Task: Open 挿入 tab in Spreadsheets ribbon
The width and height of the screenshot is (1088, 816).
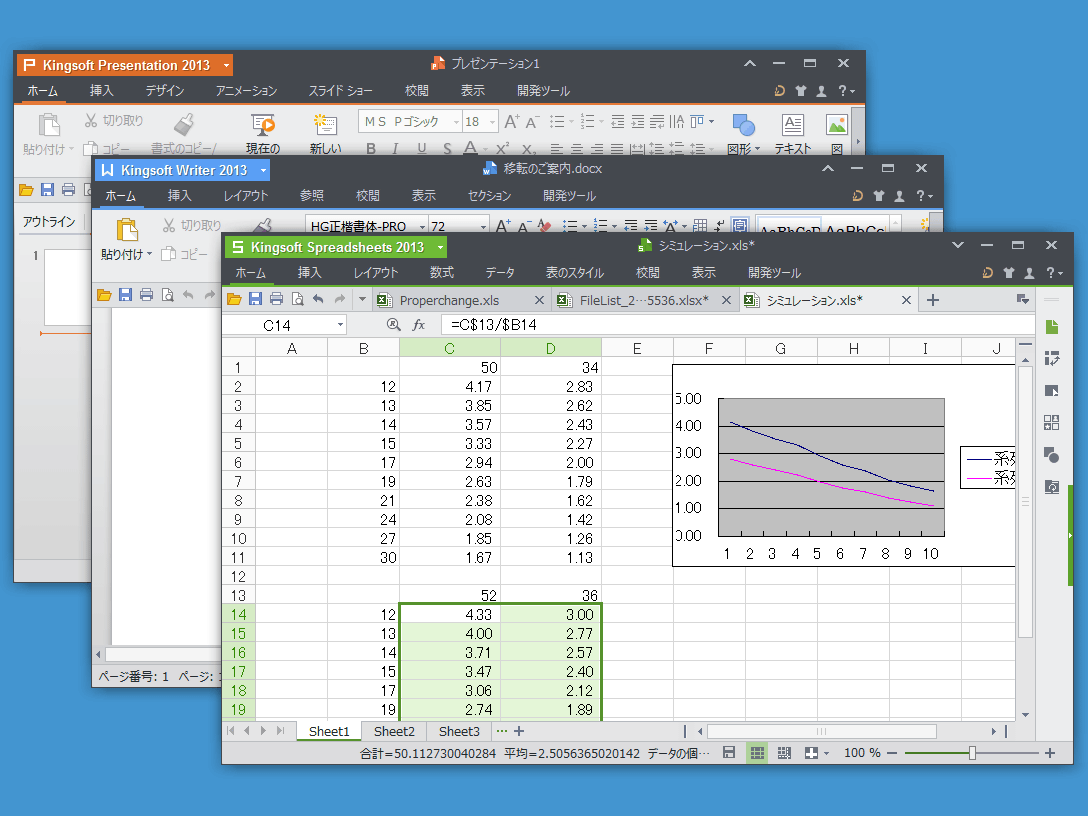Action: click(x=309, y=273)
